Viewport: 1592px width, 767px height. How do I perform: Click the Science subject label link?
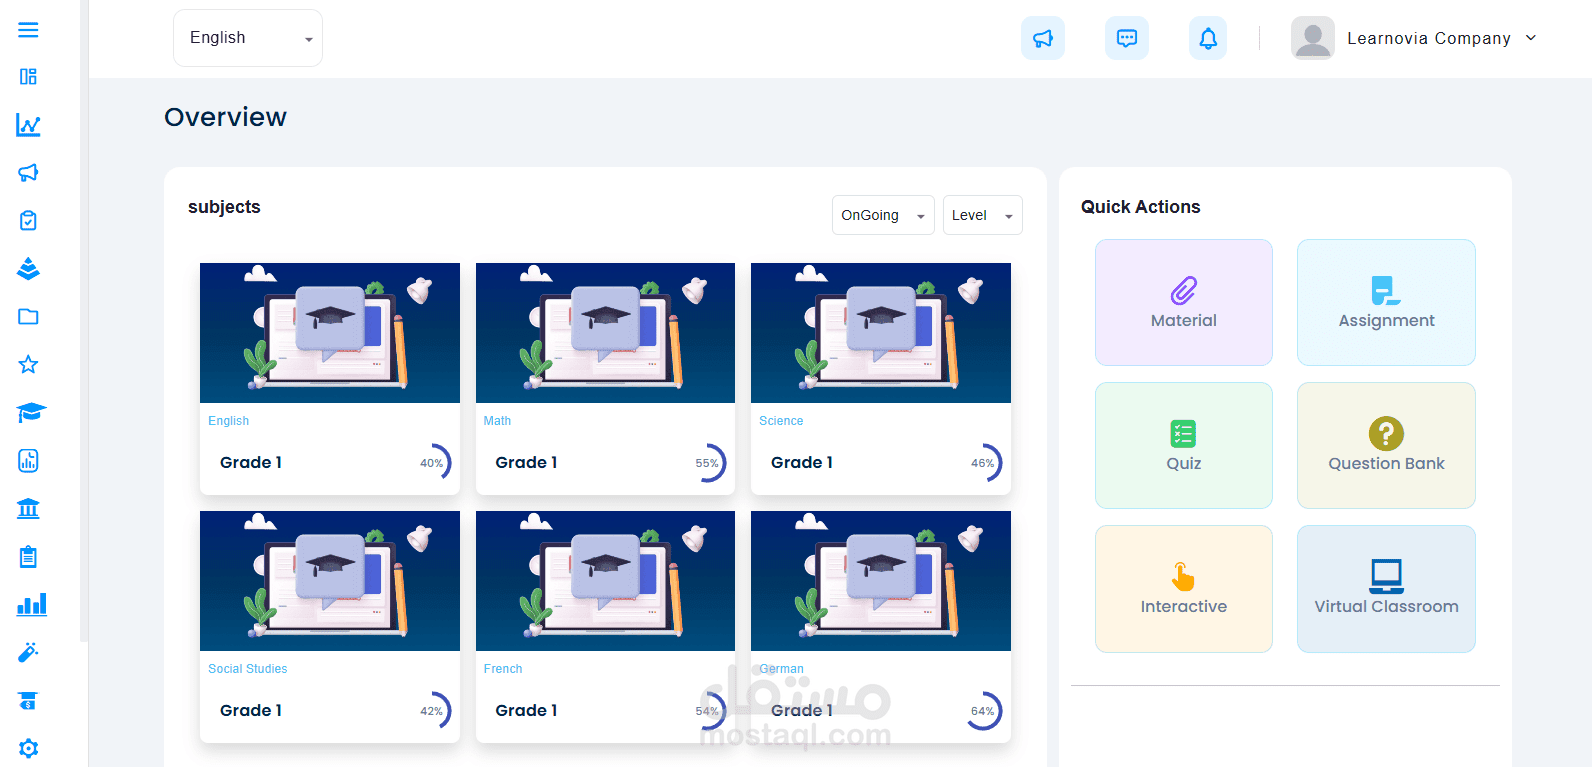click(x=781, y=421)
